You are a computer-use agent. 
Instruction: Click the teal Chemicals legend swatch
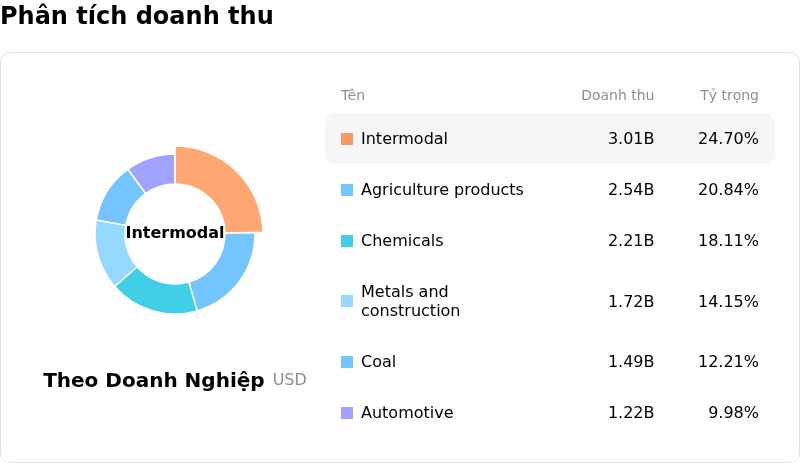[x=347, y=241]
